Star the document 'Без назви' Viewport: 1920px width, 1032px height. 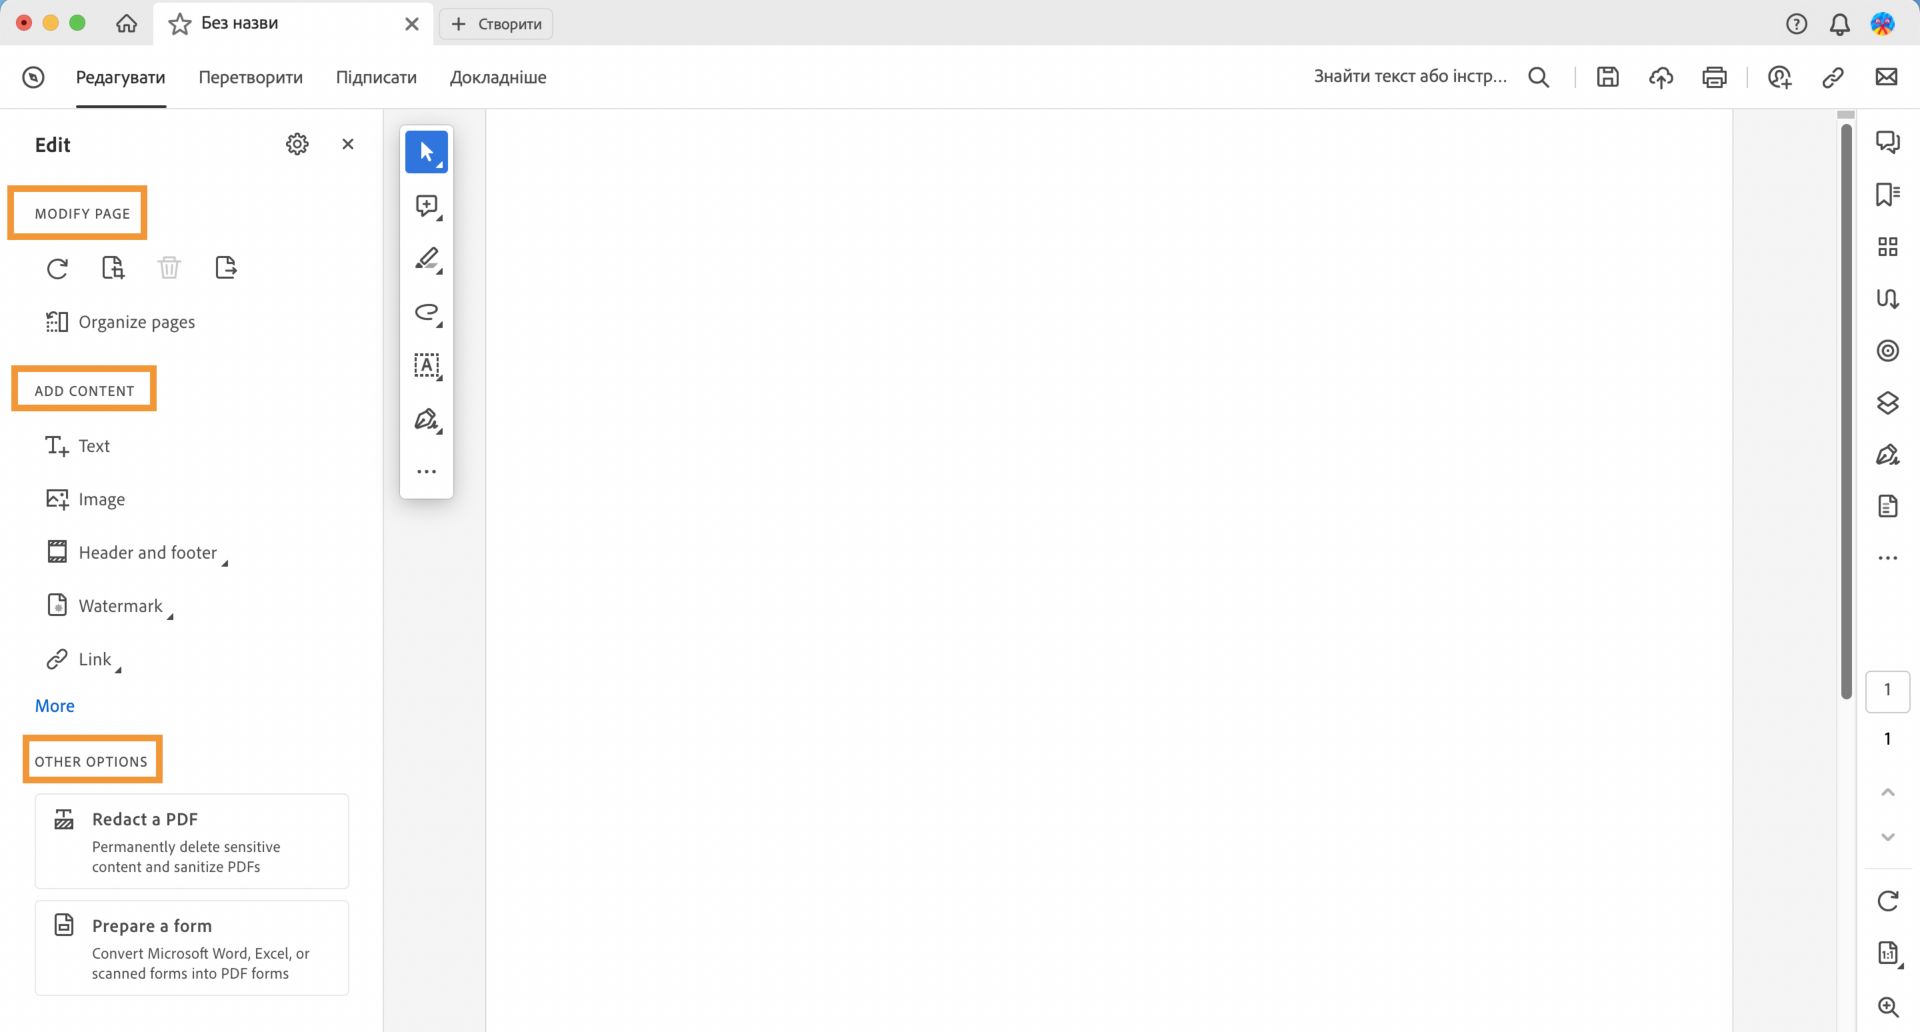180,24
